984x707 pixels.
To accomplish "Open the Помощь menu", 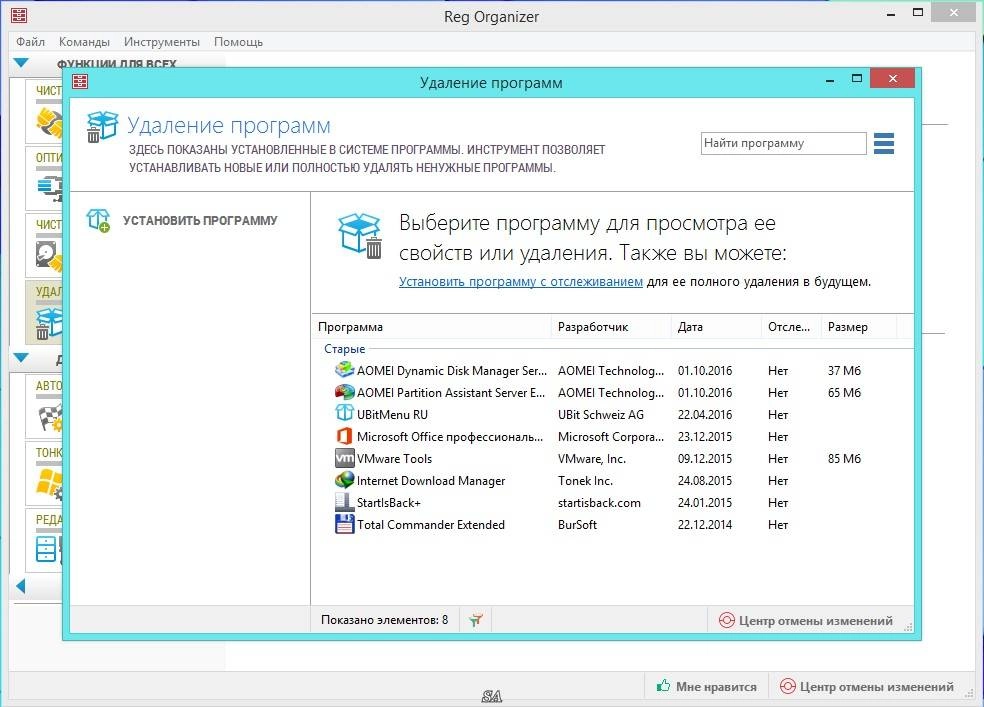I will pyautogui.click(x=238, y=41).
